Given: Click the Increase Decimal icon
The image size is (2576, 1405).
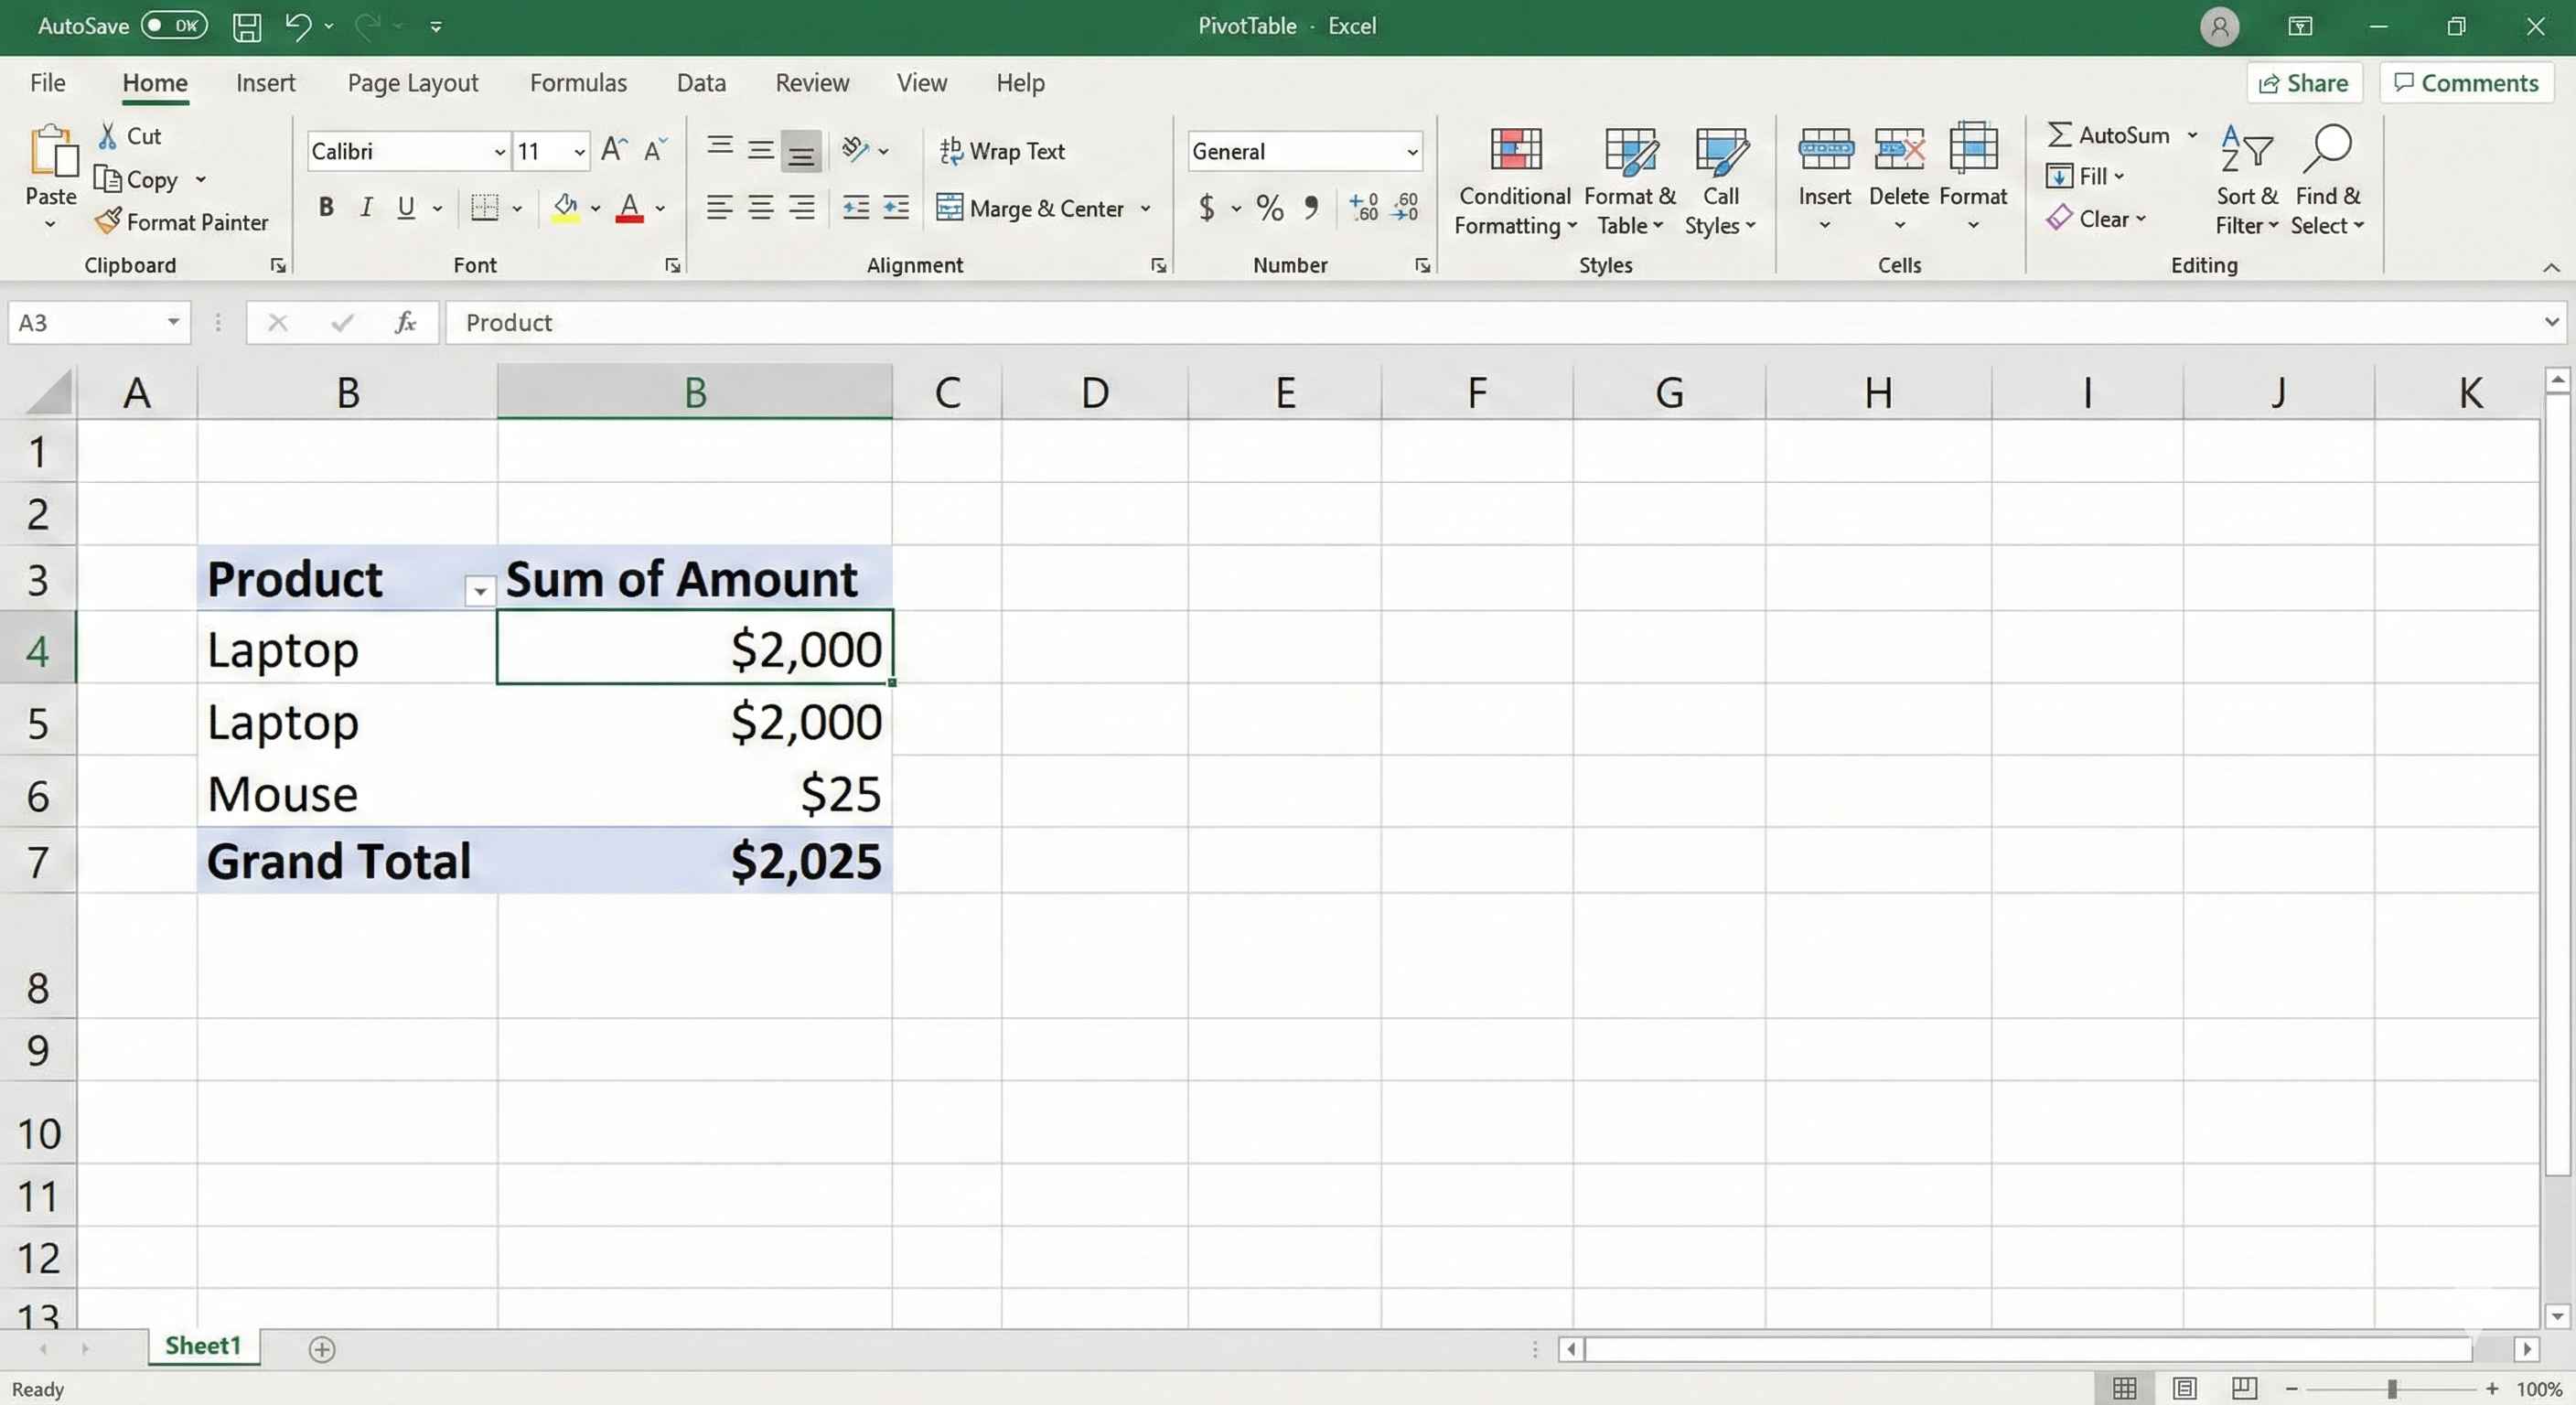Looking at the screenshot, I should tap(1363, 207).
